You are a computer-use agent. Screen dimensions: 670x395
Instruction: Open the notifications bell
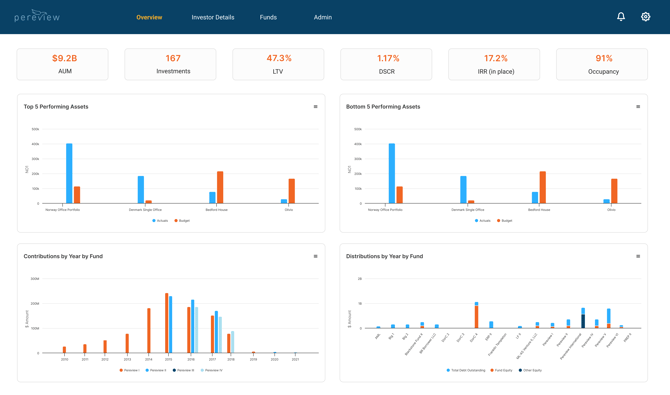tap(621, 17)
